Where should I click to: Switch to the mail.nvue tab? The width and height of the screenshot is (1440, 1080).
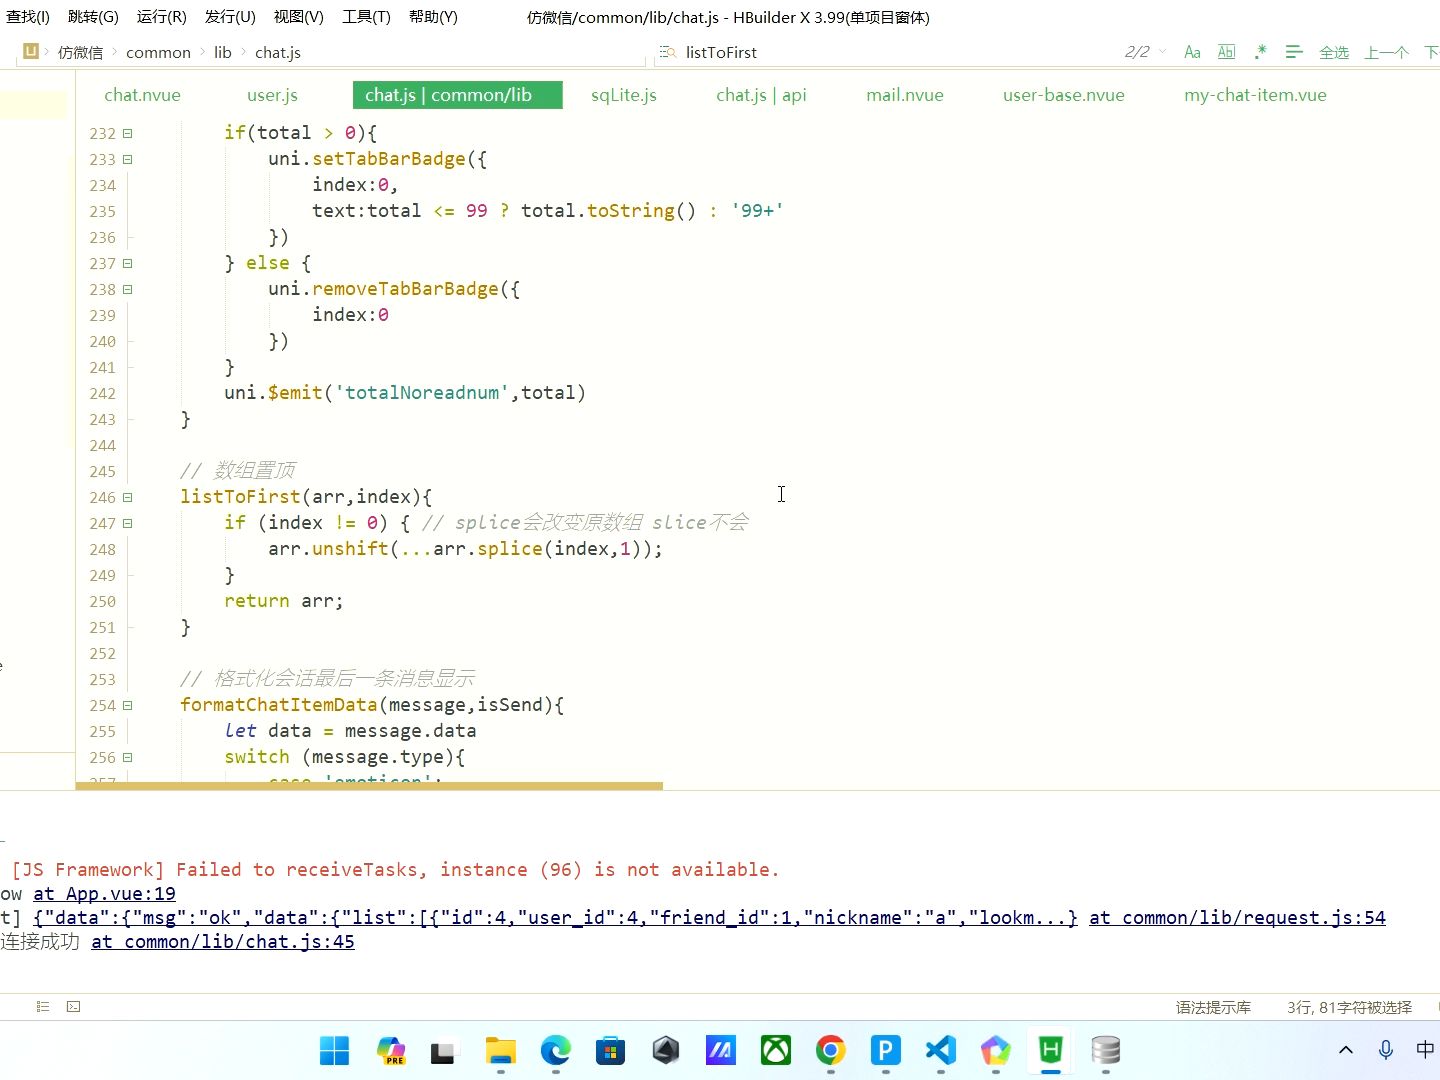904,95
